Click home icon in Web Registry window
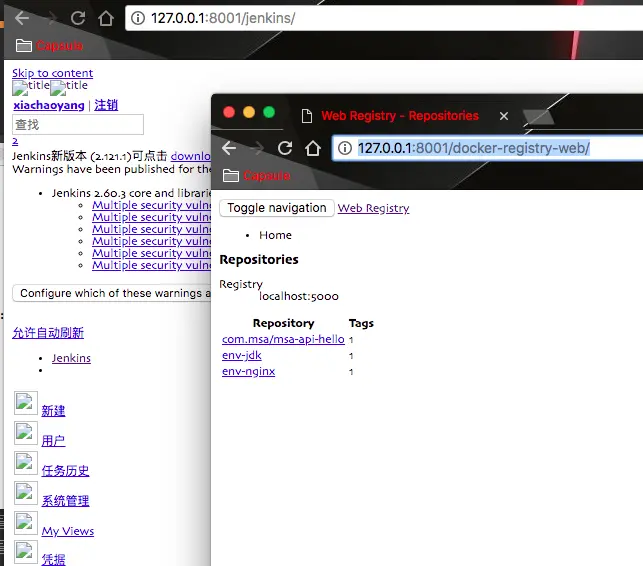 (313, 148)
